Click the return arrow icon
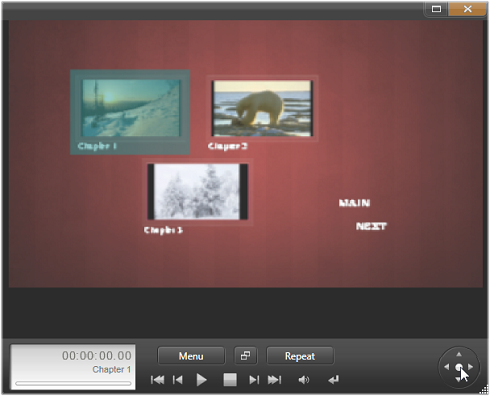The image size is (491, 397). point(333,380)
